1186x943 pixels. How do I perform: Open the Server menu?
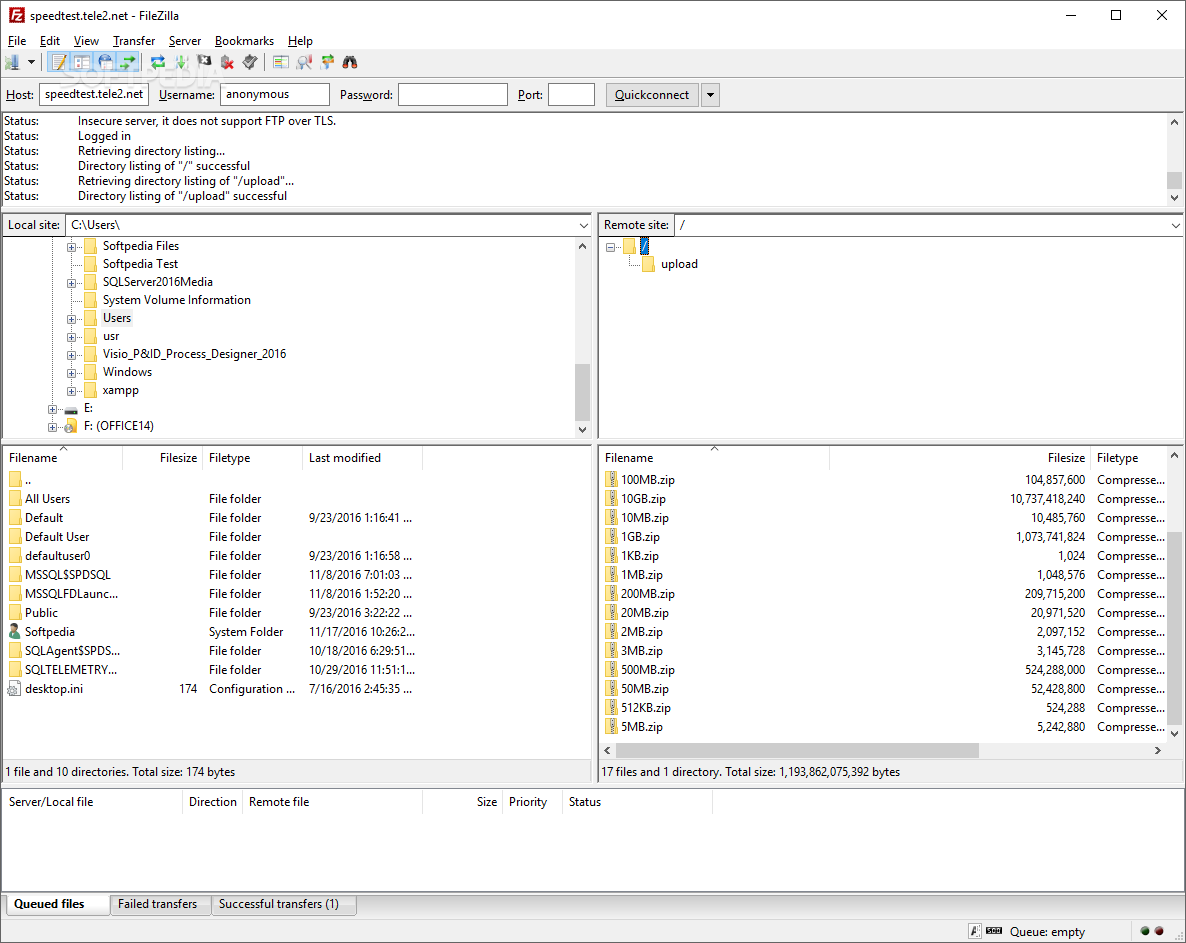pyautogui.click(x=185, y=41)
